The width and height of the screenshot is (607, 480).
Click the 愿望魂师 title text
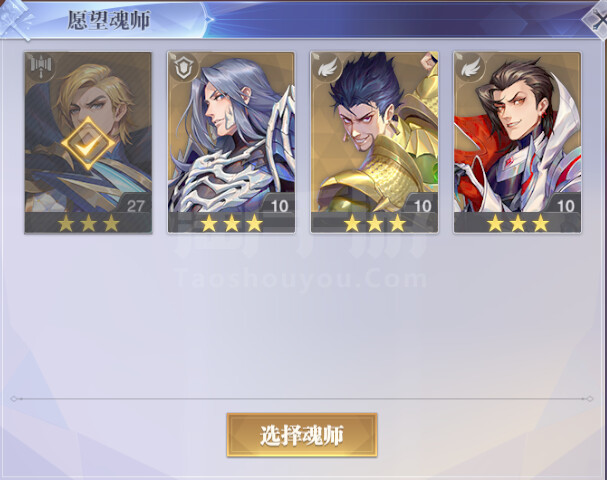point(109,21)
